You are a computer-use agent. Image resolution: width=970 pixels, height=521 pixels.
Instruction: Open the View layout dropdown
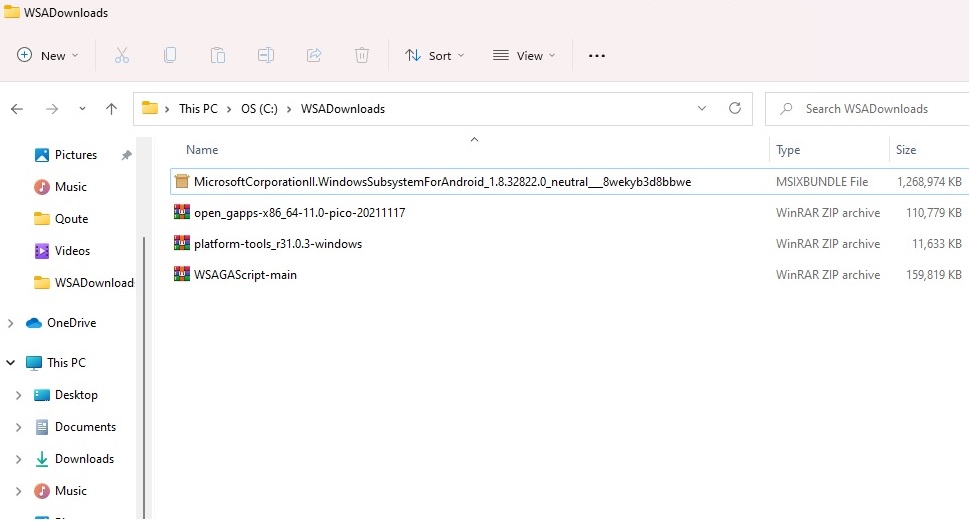point(525,56)
